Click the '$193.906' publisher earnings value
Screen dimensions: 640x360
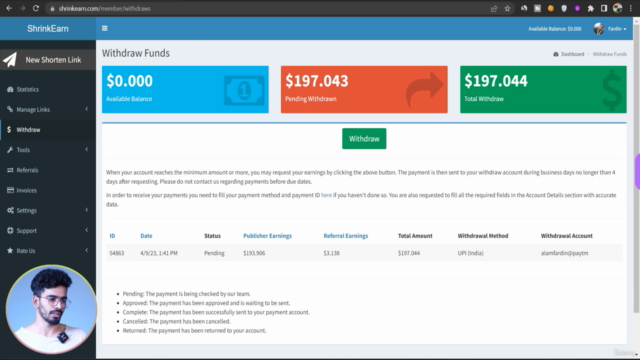coord(254,253)
